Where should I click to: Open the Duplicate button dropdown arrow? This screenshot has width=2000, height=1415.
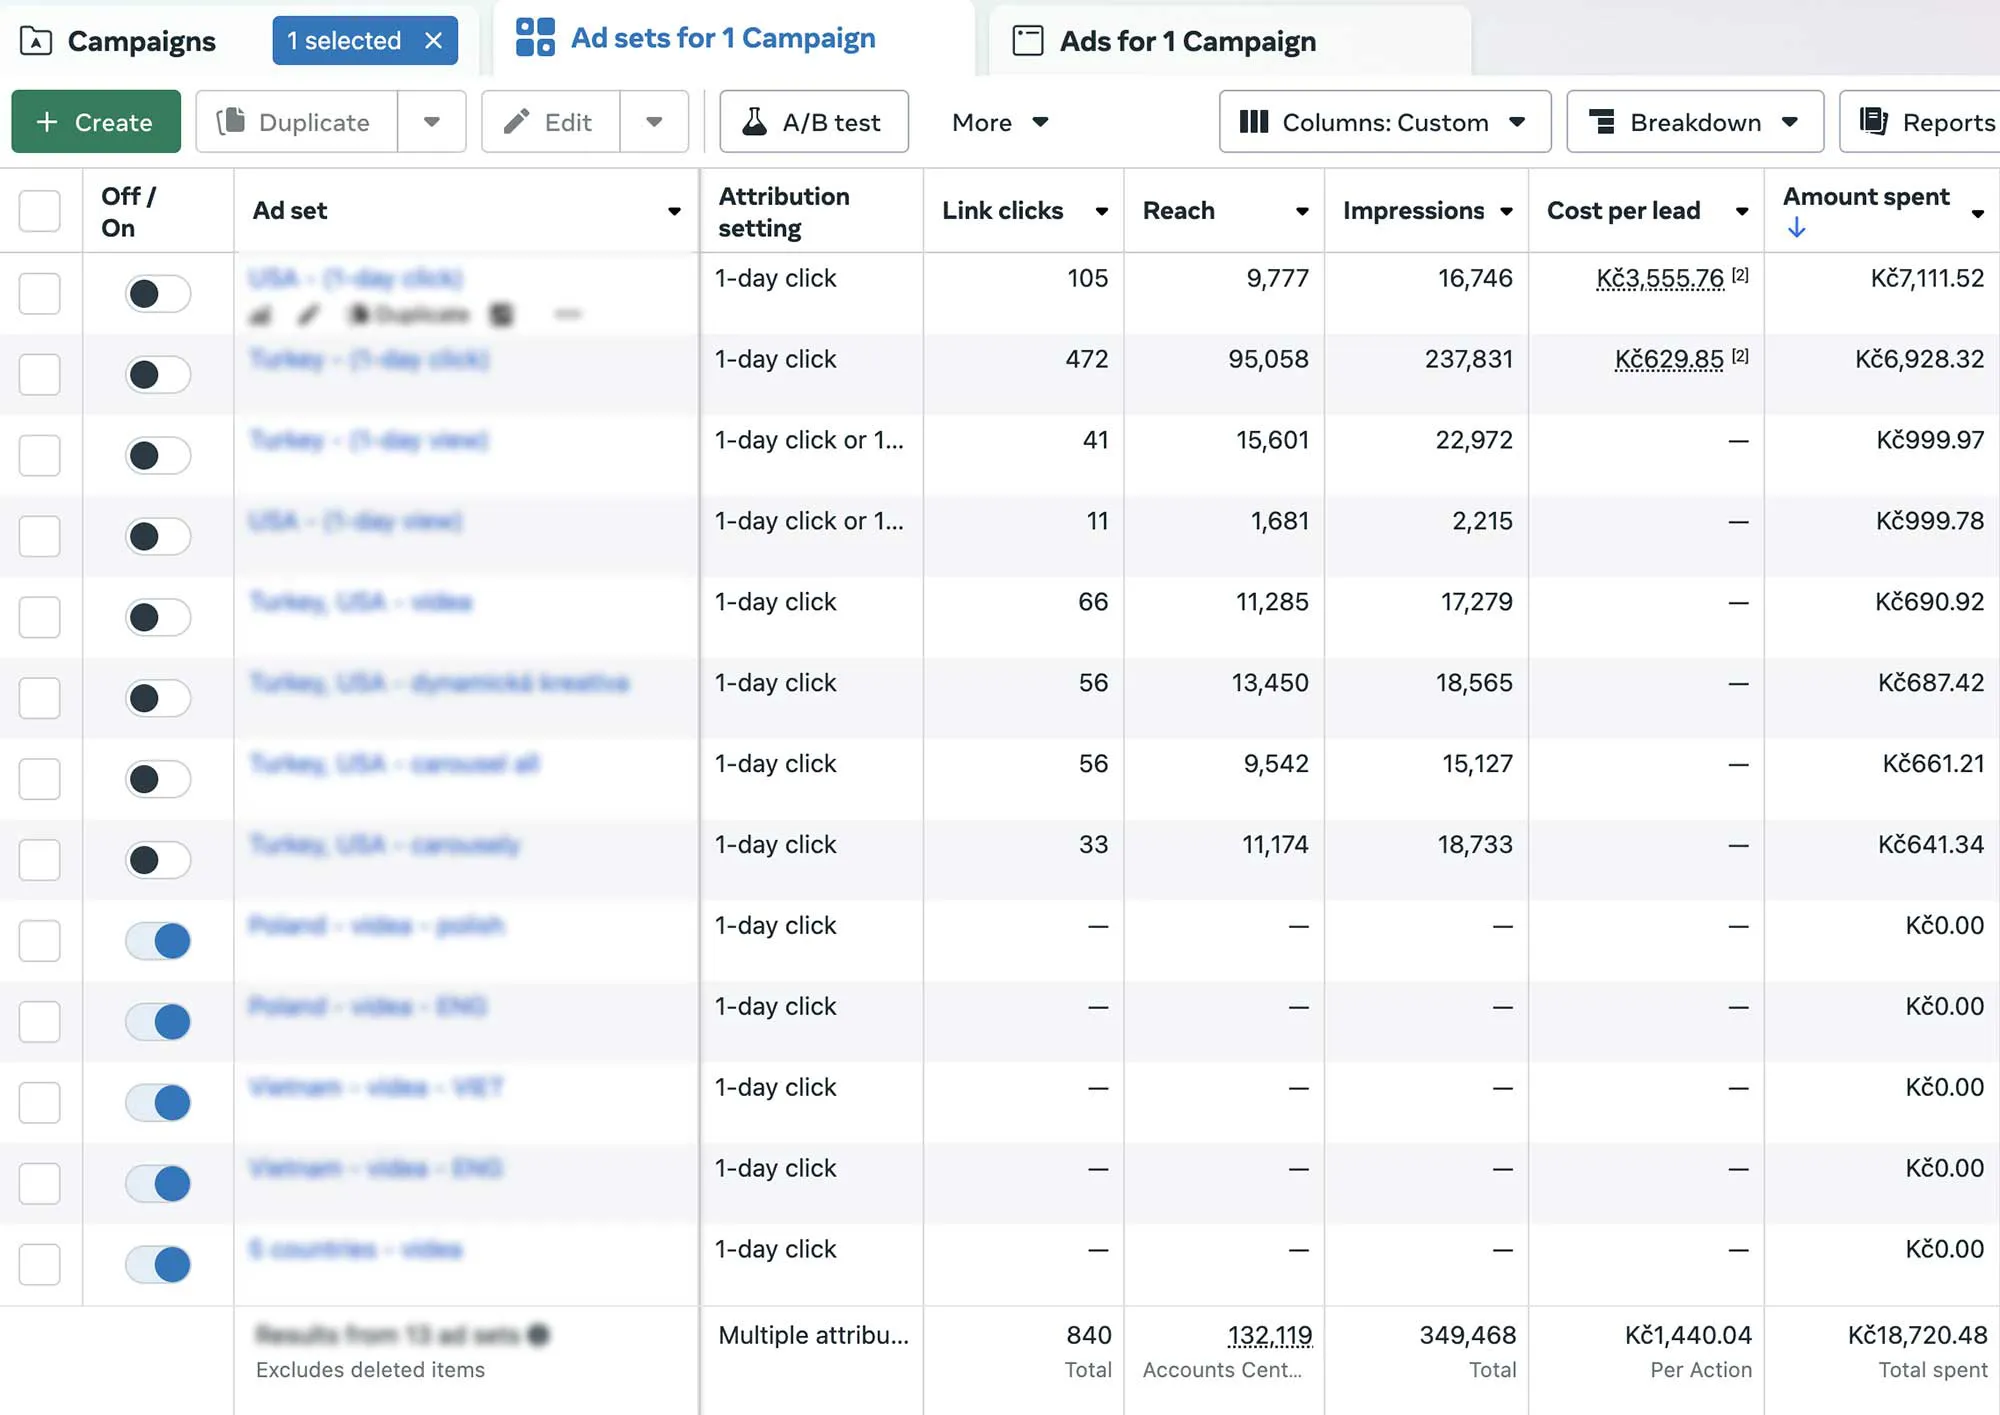(x=432, y=122)
